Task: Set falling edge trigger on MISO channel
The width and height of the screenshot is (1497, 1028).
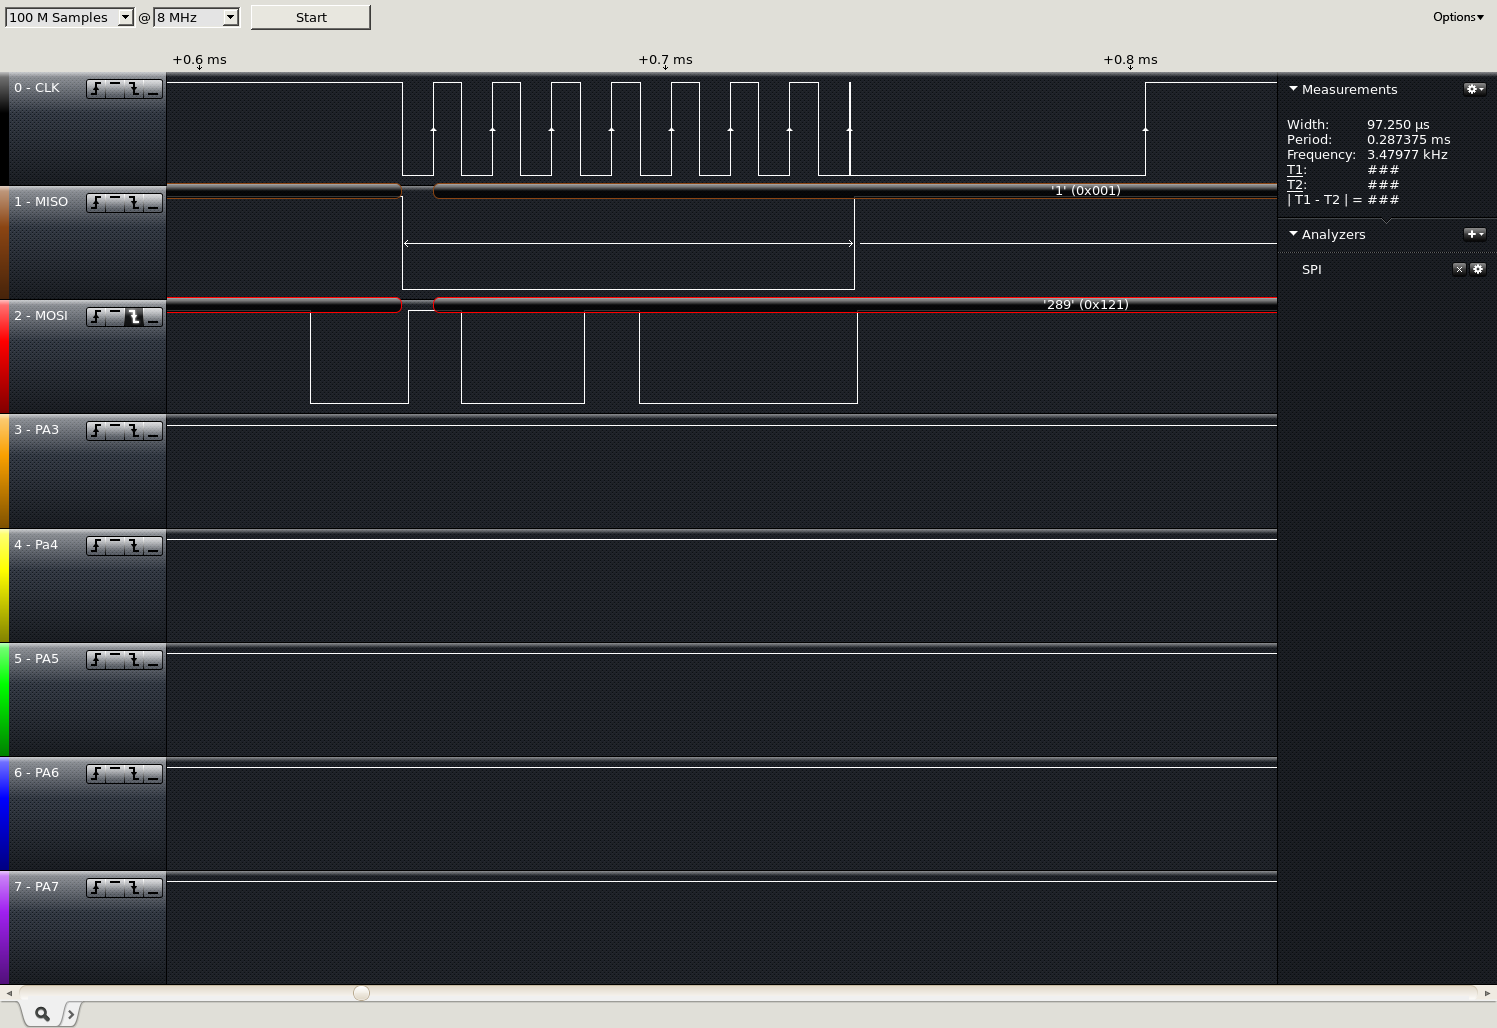Action: (x=134, y=203)
